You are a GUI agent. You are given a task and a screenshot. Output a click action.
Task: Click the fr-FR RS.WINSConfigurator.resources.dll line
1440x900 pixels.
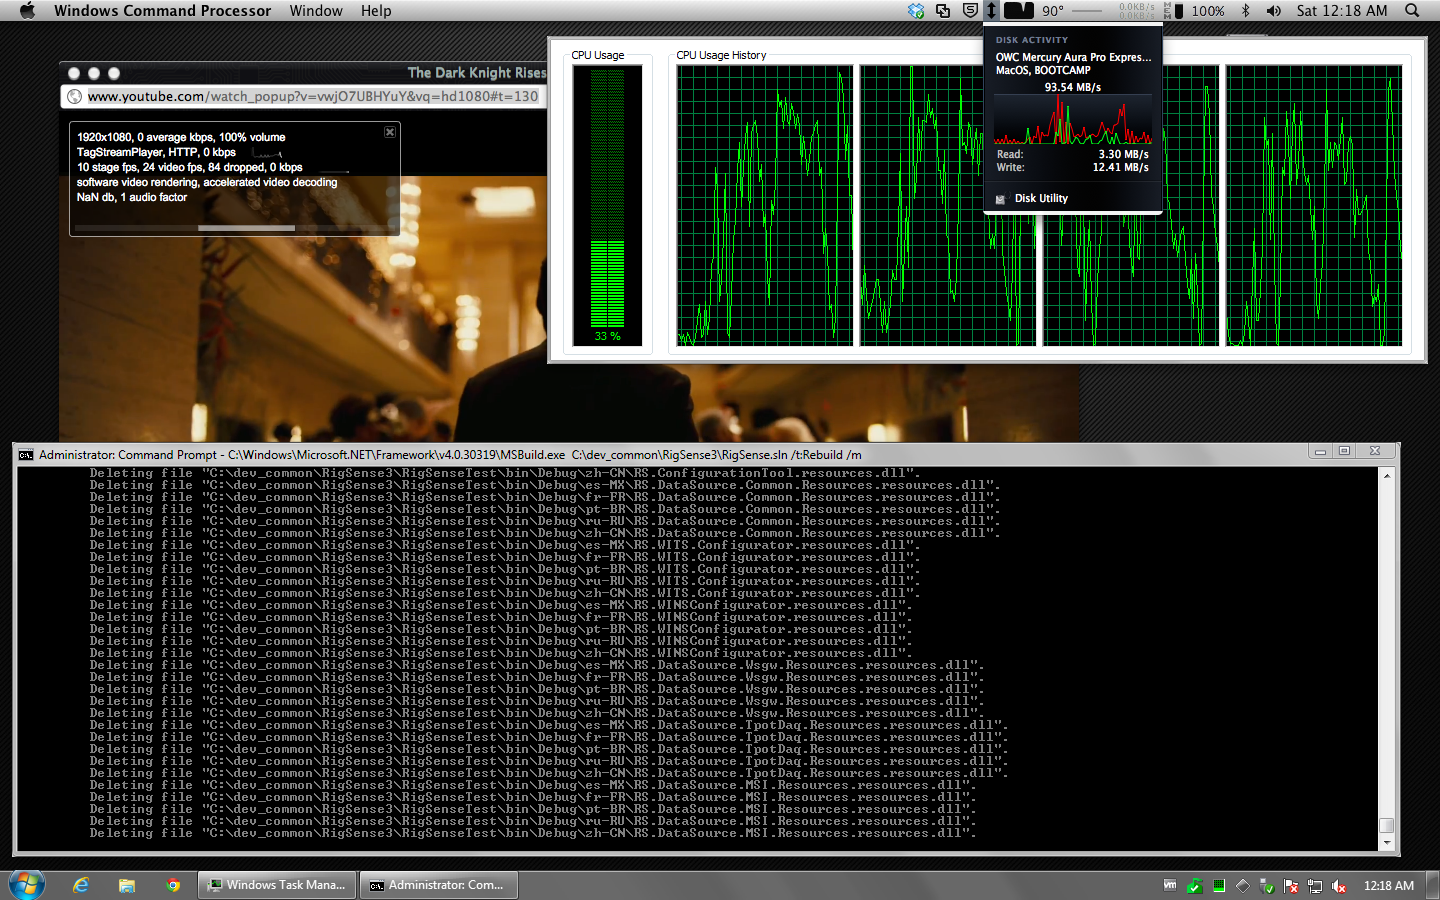click(500, 617)
